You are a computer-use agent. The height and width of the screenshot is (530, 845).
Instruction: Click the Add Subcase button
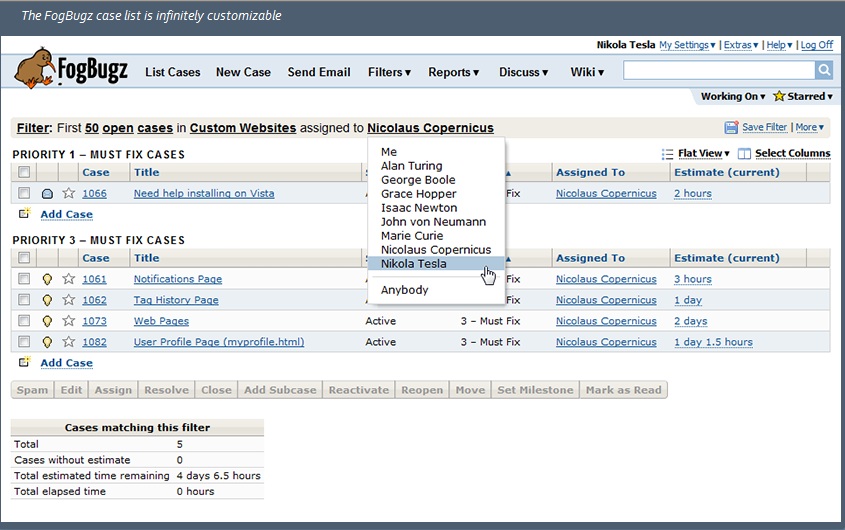(x=280, y=390)
